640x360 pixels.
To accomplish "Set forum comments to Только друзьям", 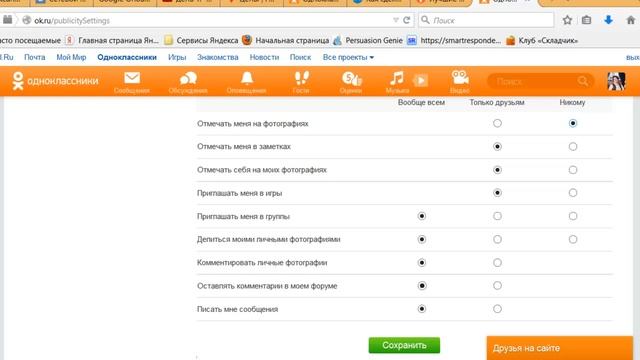I will (x=497, y=286).
